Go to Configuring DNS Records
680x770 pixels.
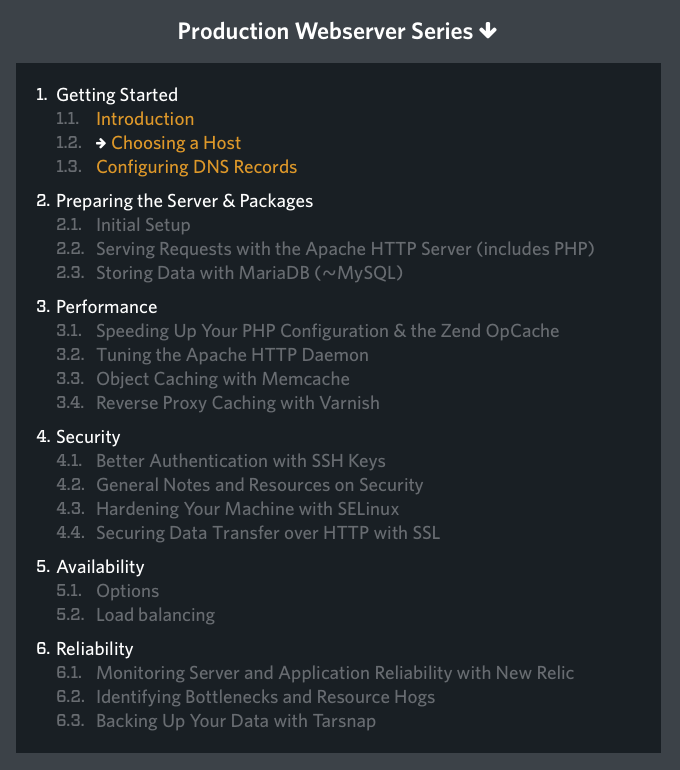coord(196,167)
